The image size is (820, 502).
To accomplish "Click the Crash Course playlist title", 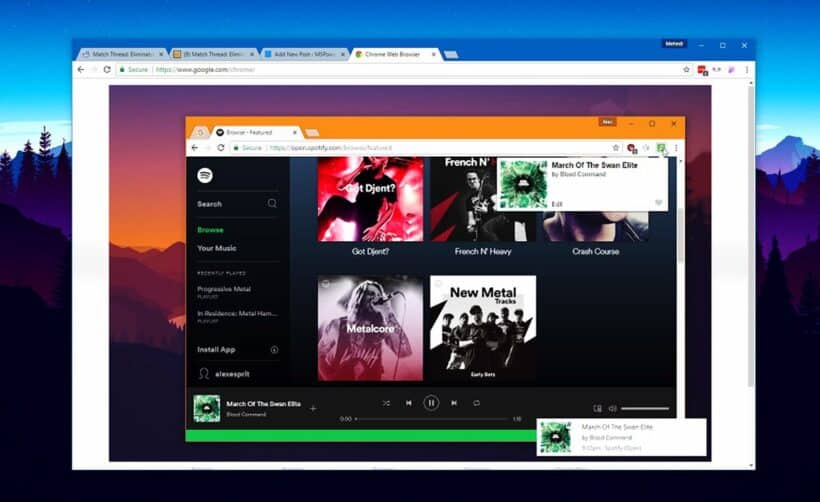I will pos(595,252).
